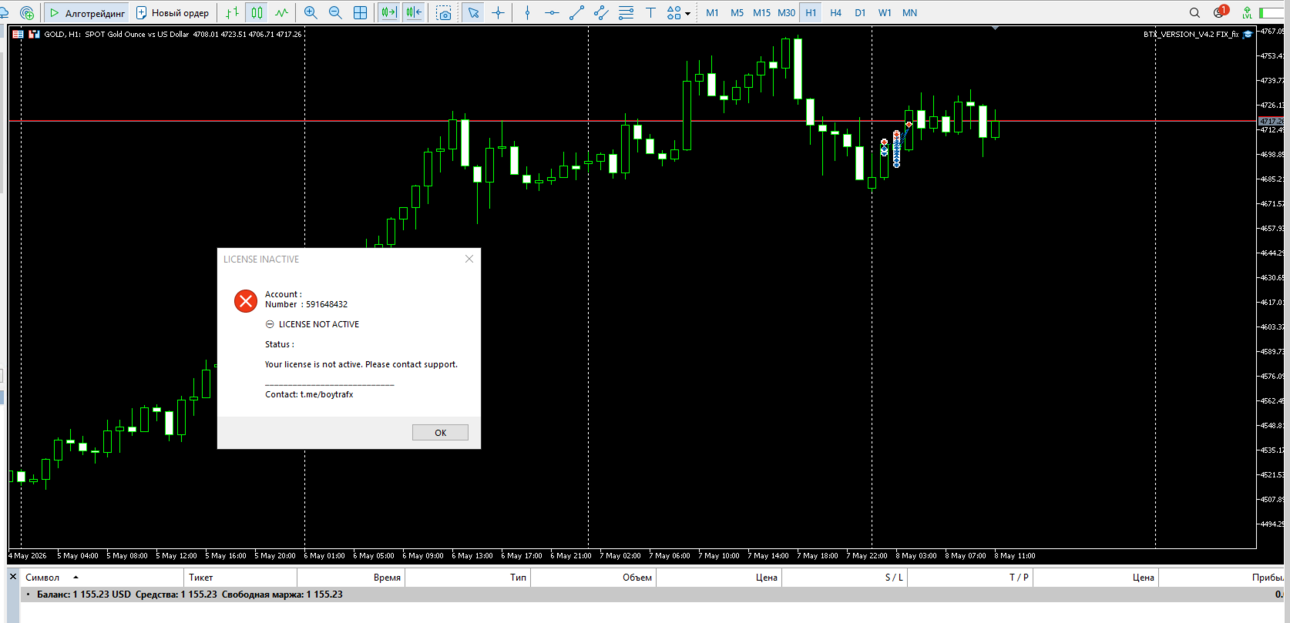
Task: Click the red horizontal price level line
Action: 632,121
